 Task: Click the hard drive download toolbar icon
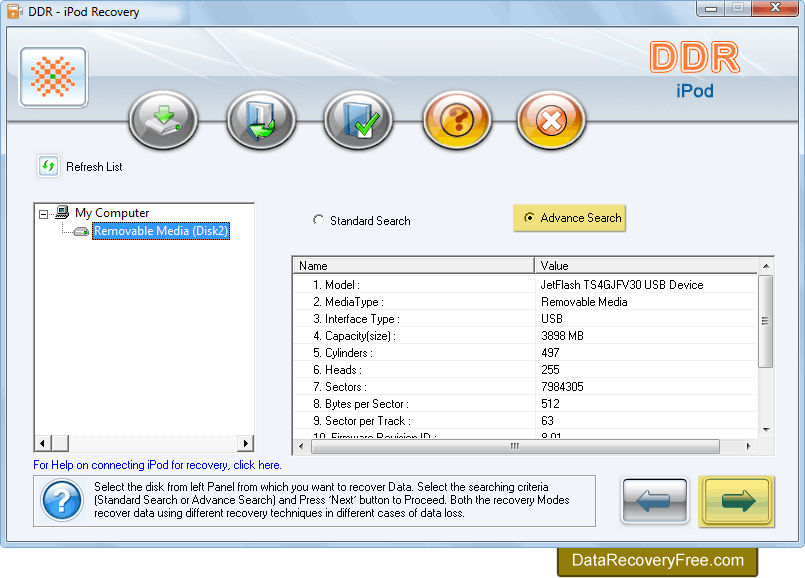(x=163, y=120)
